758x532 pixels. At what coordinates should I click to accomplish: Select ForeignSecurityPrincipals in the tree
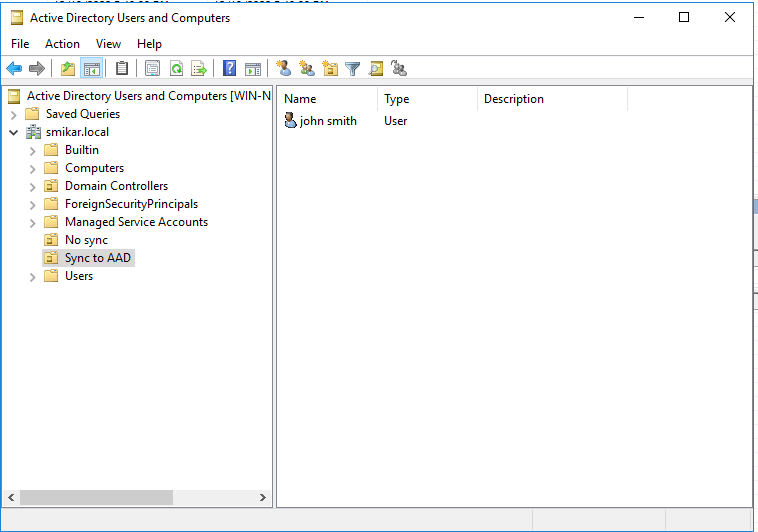[131, 204]
